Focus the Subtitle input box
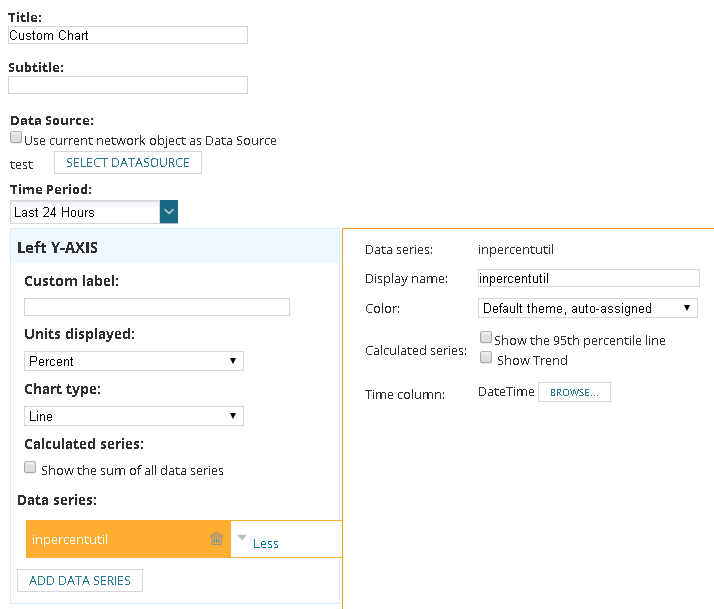714x609 pixels. tap(128, 85)
